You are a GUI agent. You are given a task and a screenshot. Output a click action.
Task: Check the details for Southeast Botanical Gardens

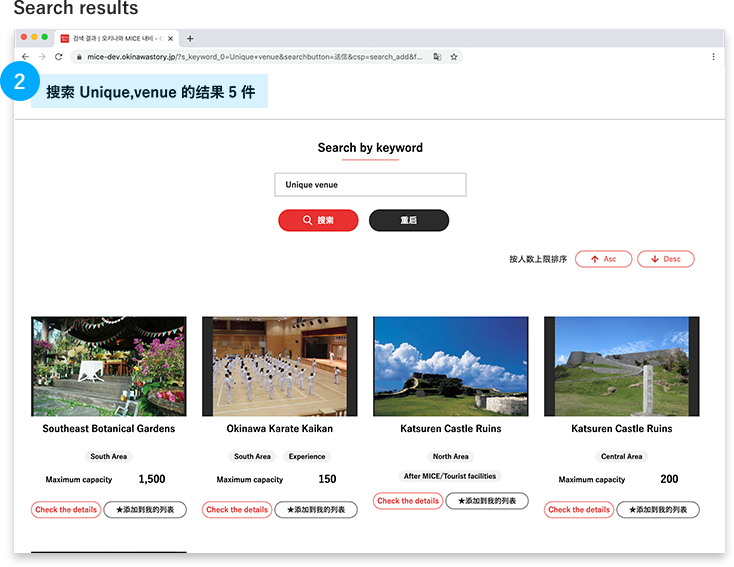point(66,509)
